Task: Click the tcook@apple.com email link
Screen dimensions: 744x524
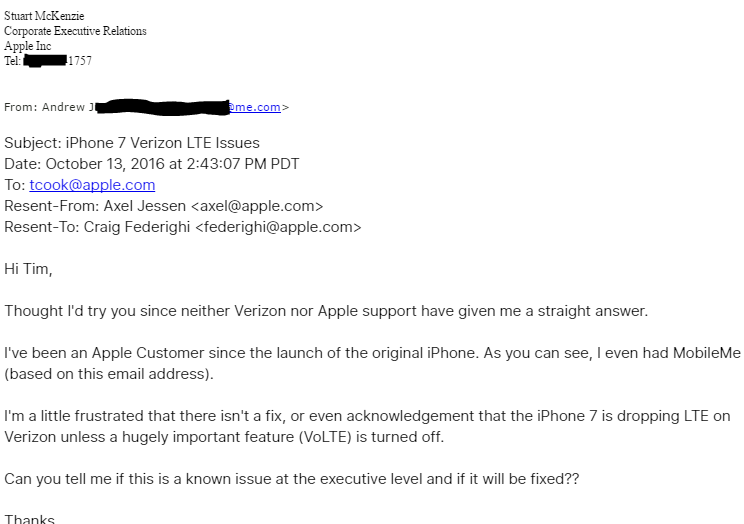Action: (92, 185)
